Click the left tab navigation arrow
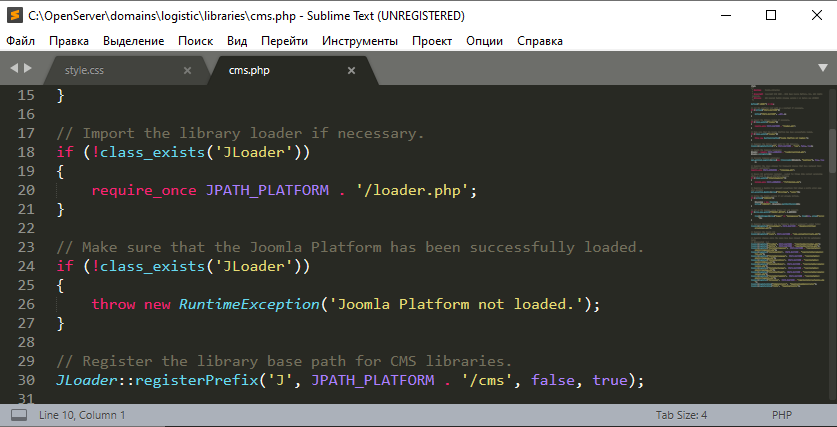 pyautogui.click(x=15, y=69)
